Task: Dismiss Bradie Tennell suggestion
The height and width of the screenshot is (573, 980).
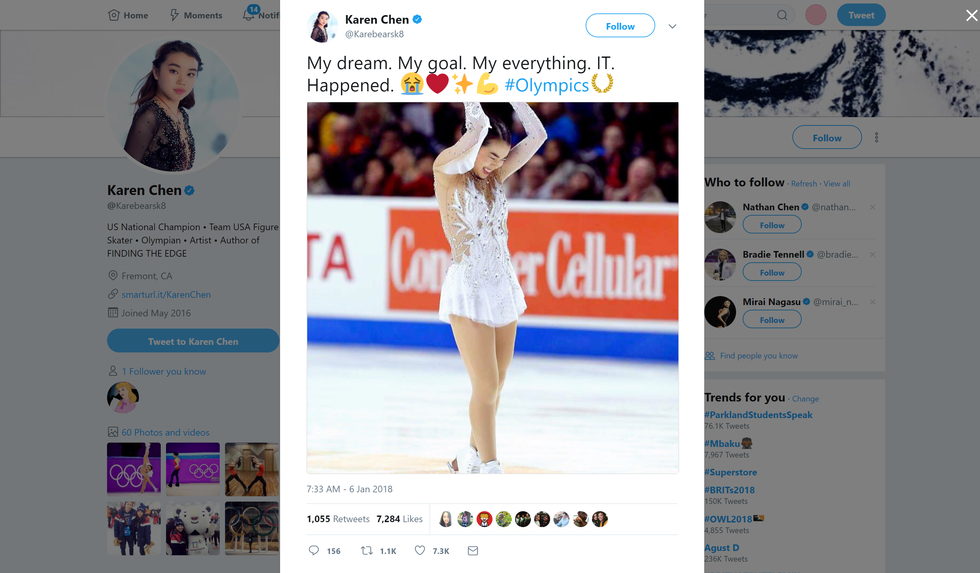Action: 872,254
